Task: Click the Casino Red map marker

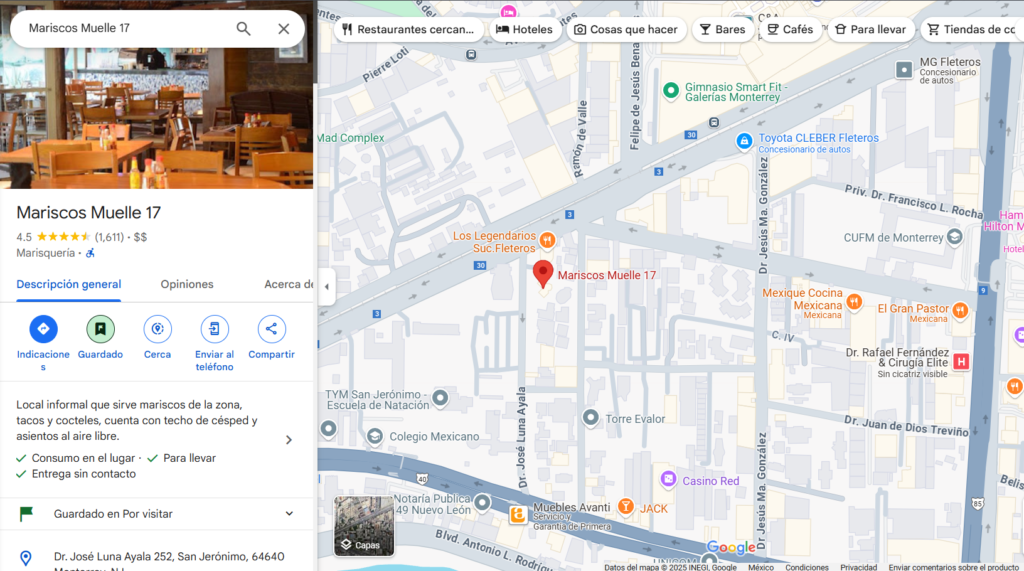Action: click(x=669, y=481)
